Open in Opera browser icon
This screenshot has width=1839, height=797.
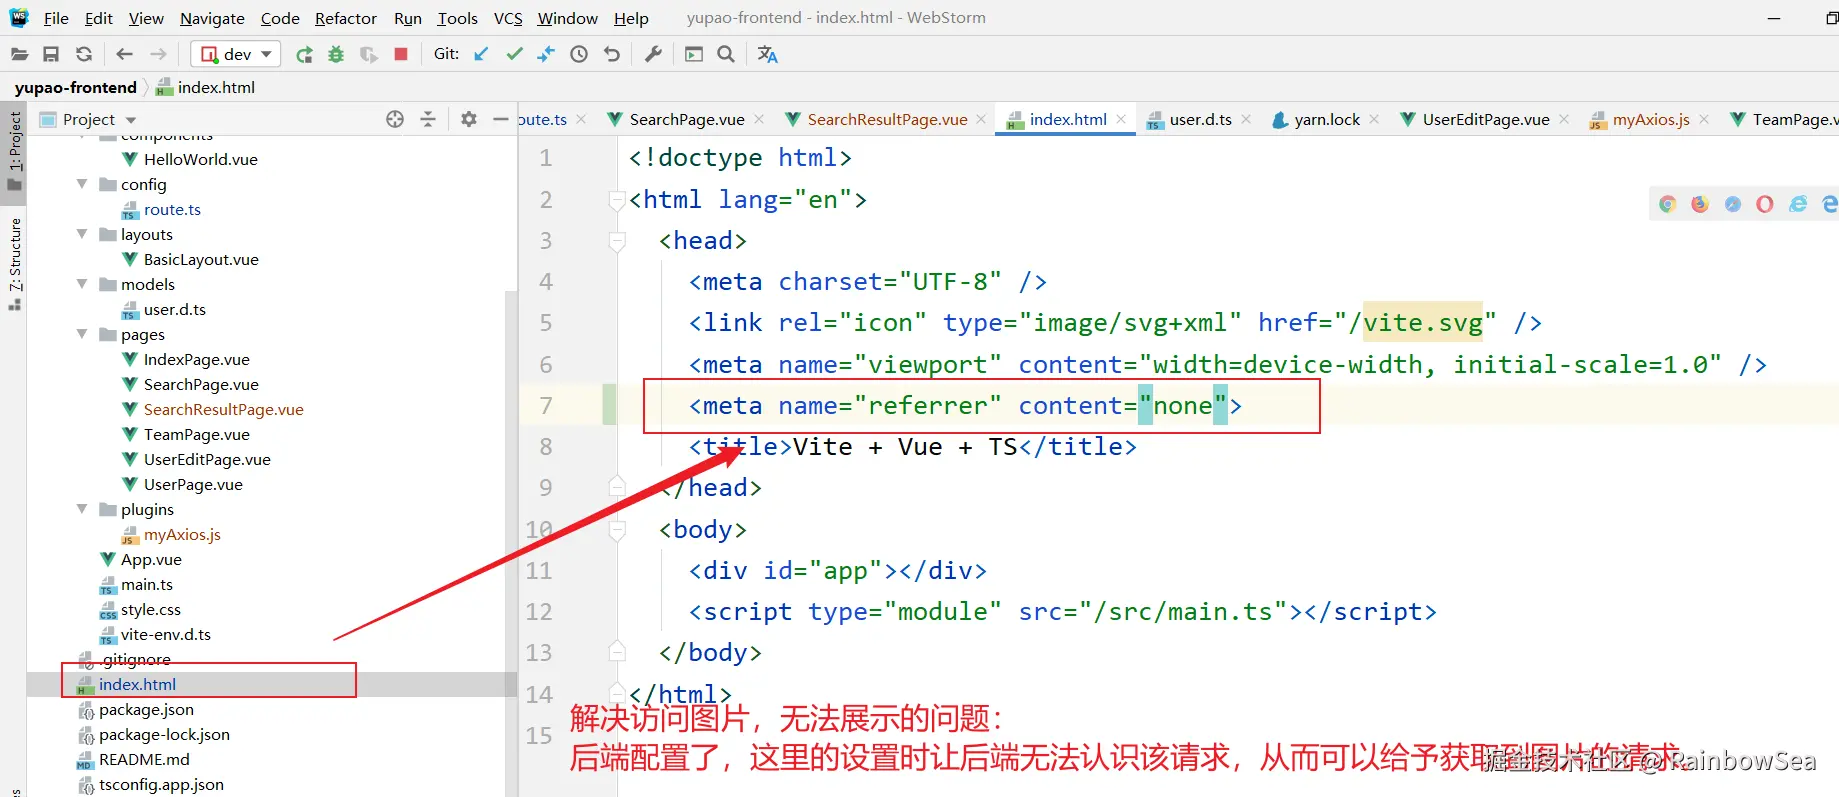coord(1765,204)
